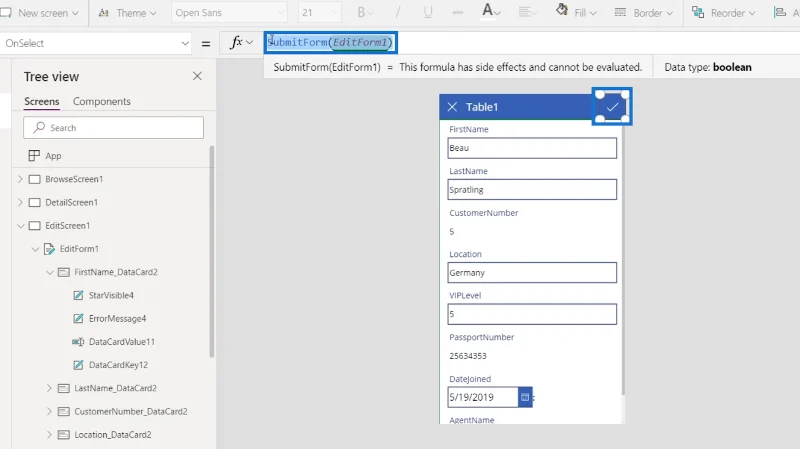Click the PassportNumber value 25634353
Screen dimensions: 800x449
click(468, 356)
